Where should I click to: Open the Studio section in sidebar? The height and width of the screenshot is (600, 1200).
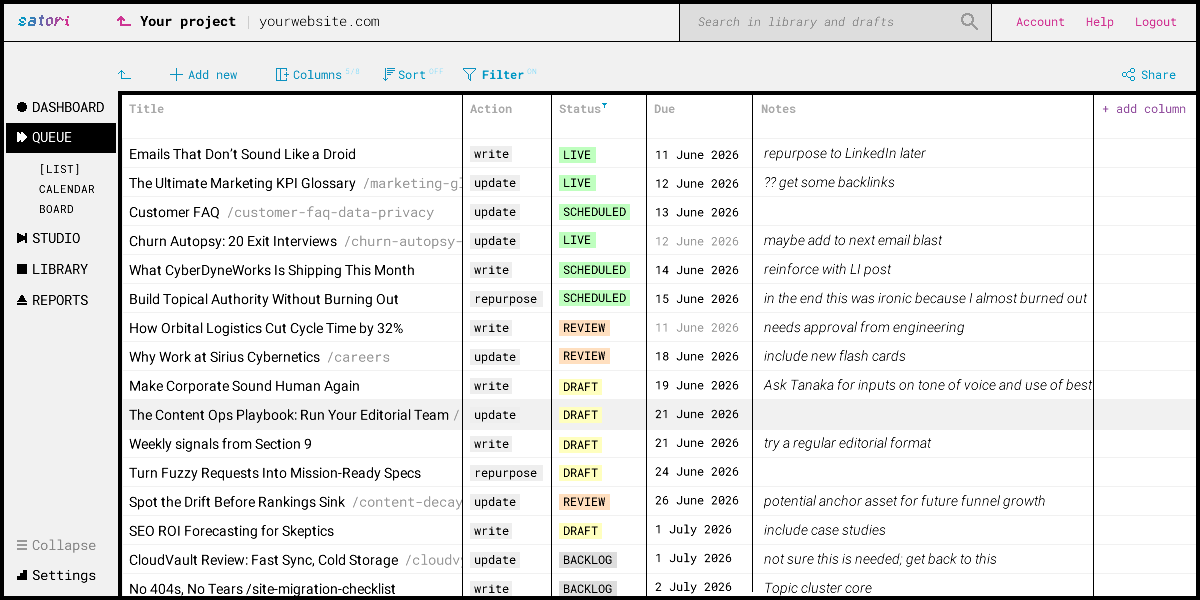[49, 238]
